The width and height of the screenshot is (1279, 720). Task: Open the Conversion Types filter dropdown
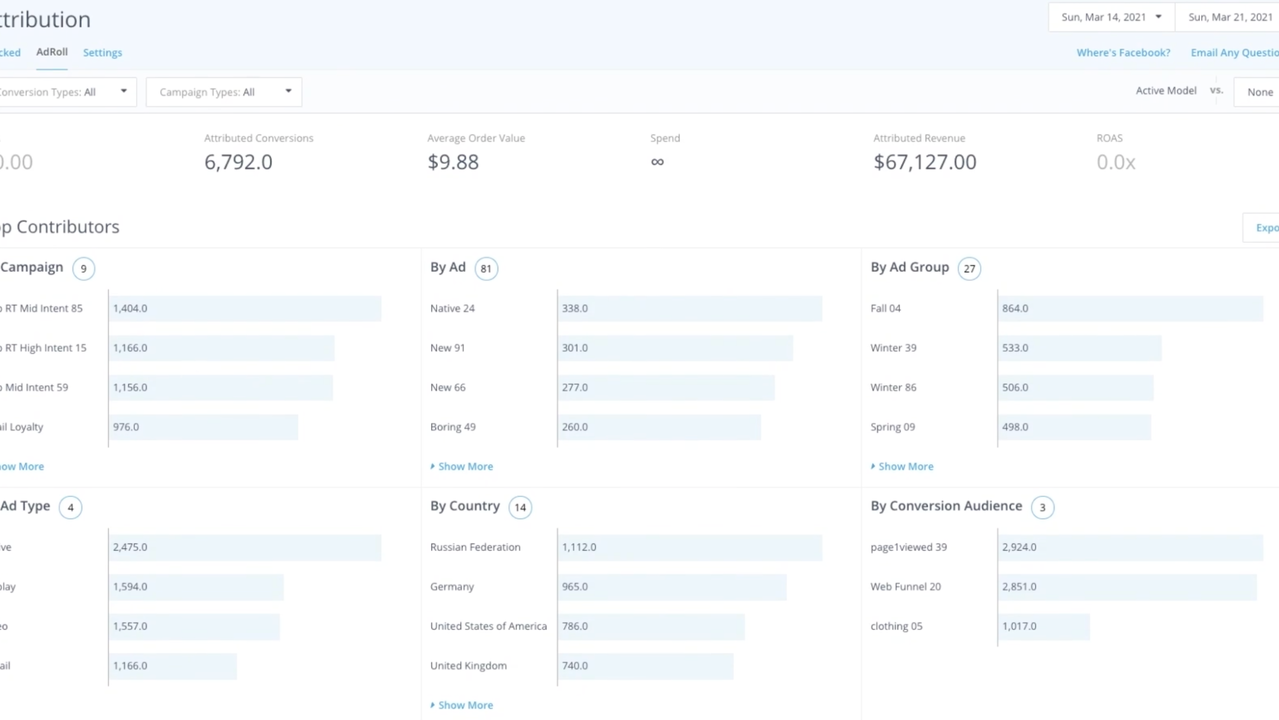(x=65, y=92)
